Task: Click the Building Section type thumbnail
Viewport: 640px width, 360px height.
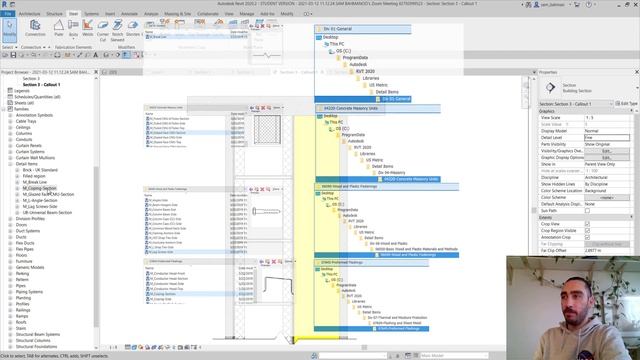Action: [550, 87]
